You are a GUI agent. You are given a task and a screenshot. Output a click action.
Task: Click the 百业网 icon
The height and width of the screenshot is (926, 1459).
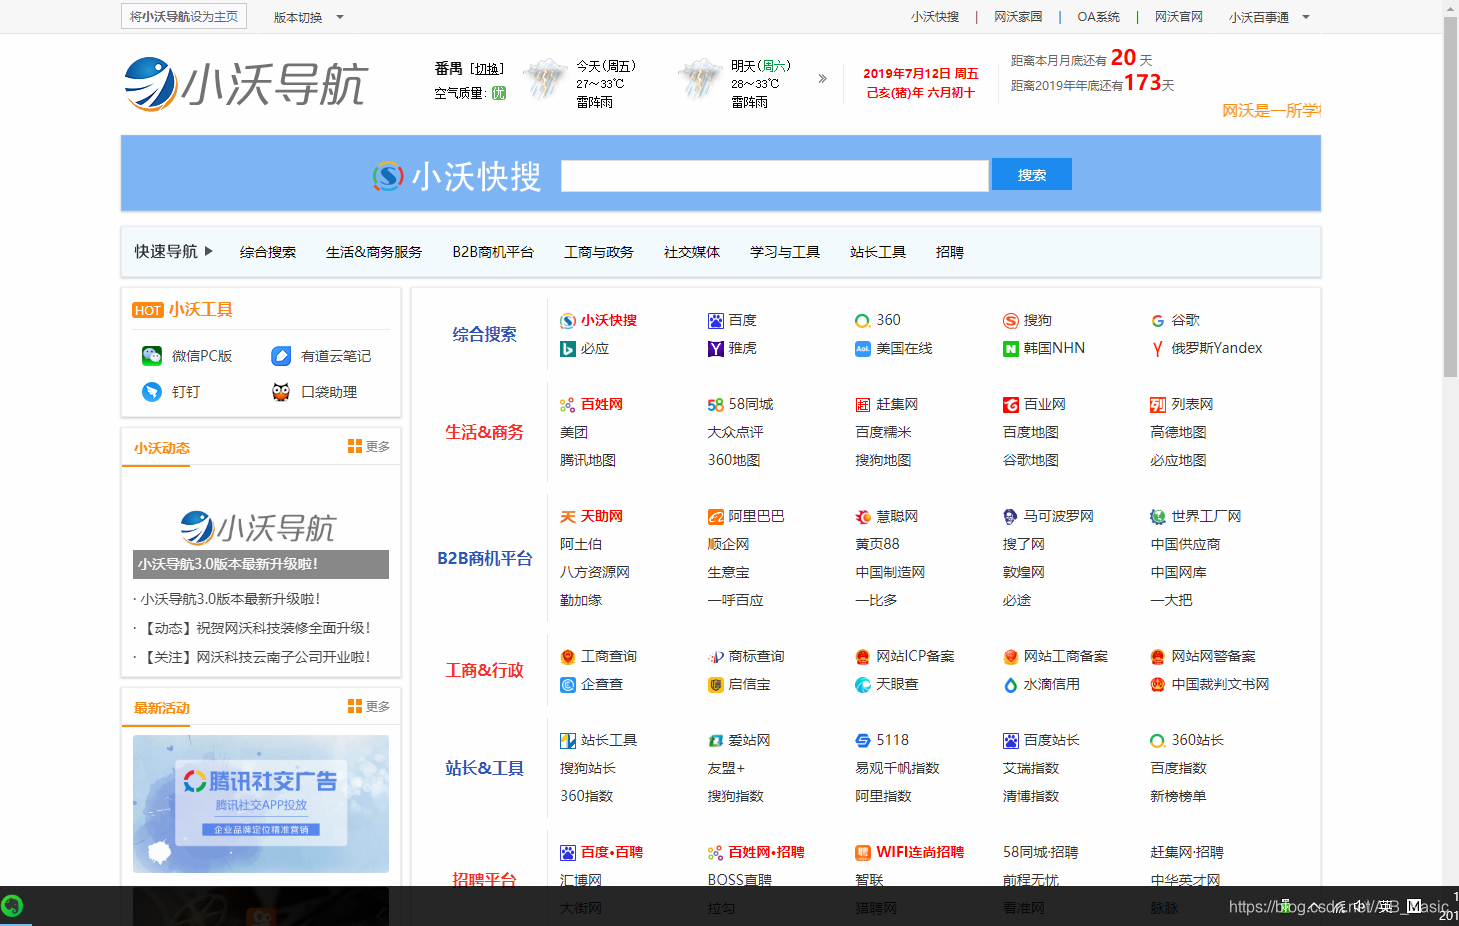pos(1011,404)
